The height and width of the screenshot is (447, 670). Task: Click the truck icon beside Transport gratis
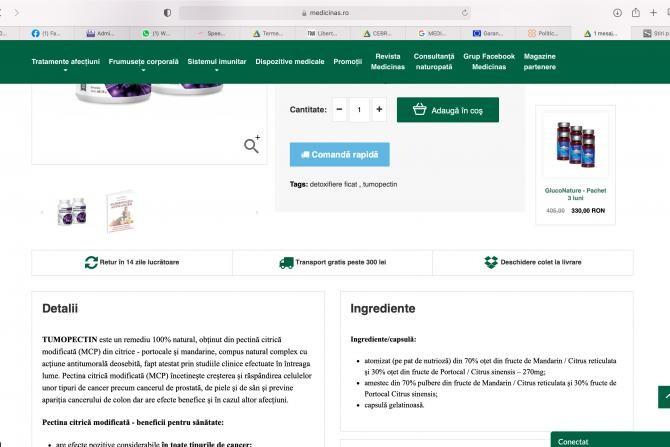287,262
